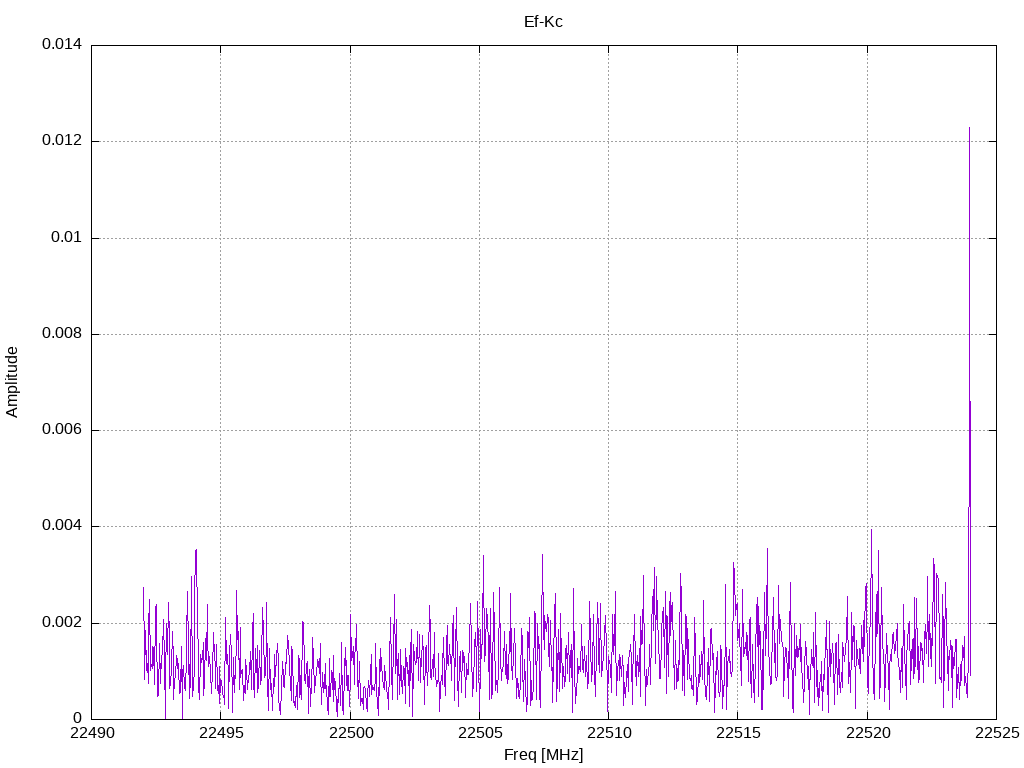
Task: Click the 22500 x-axis tick label
Action: point(351,733)
